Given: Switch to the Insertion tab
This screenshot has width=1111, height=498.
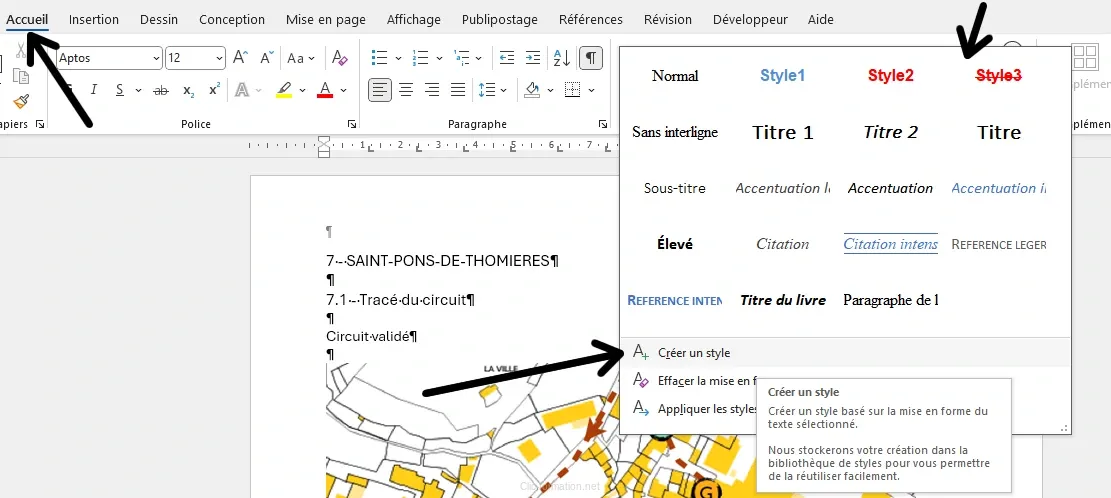Looking at the screenshot, I should tap(94, 20).
